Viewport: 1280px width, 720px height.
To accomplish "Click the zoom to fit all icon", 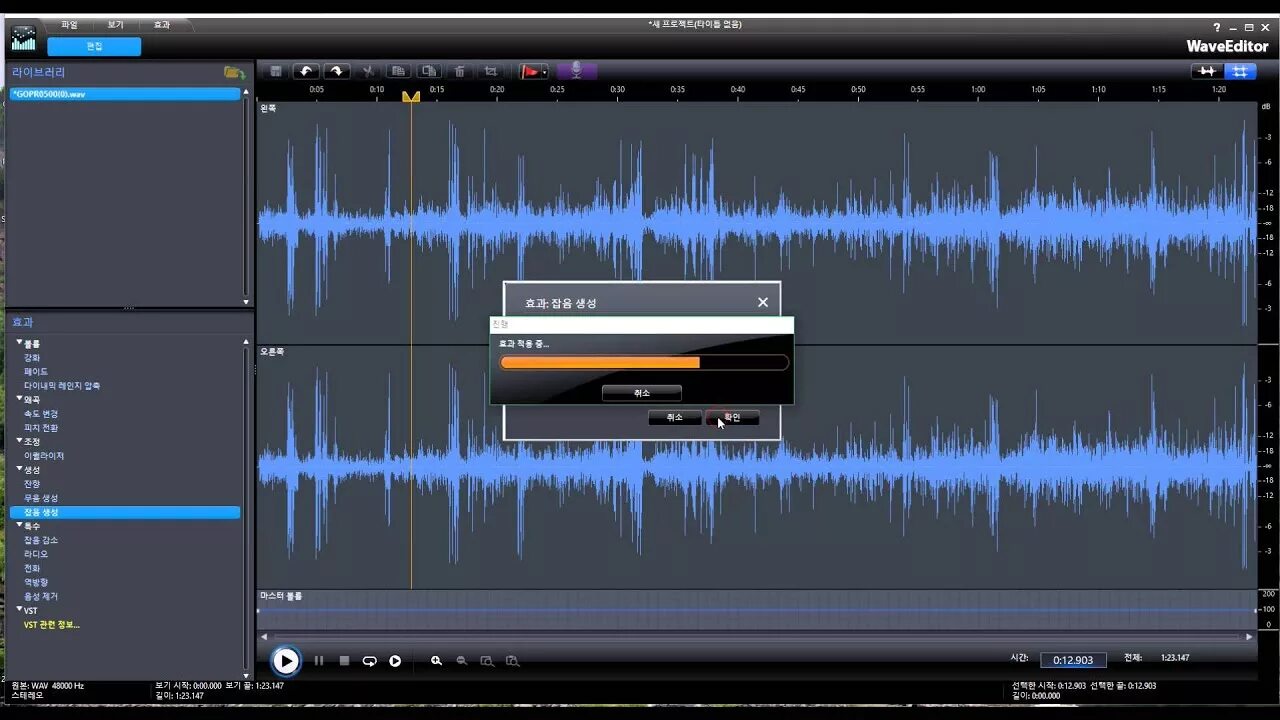I will [512, 661].
